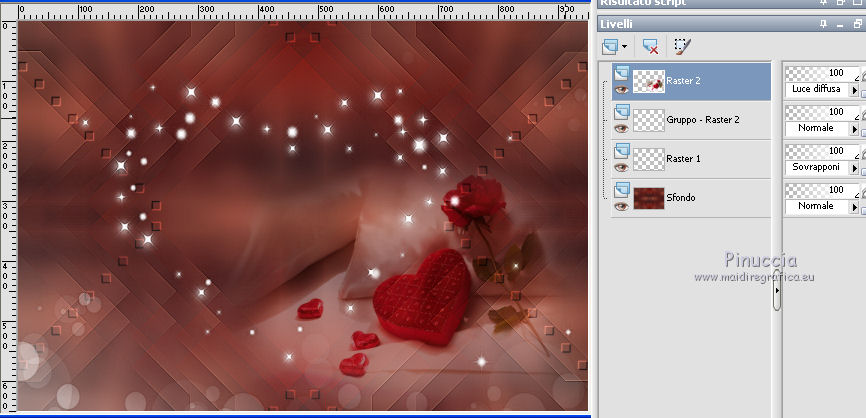Minimize the Livelli panel
This screenshot has width=866, height=418.
(x=840, y=25)
